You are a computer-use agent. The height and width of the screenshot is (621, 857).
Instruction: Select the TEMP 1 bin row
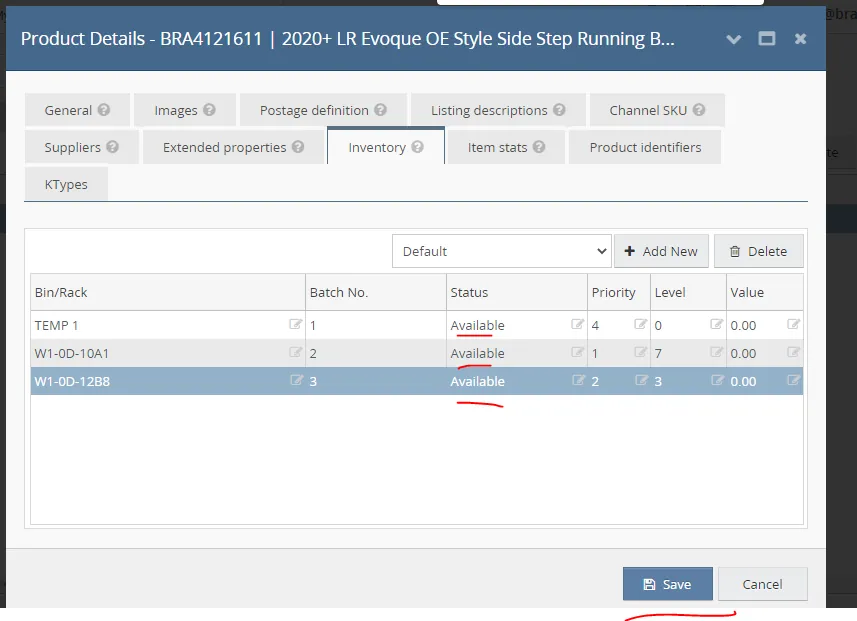click(x=416, y=325)
